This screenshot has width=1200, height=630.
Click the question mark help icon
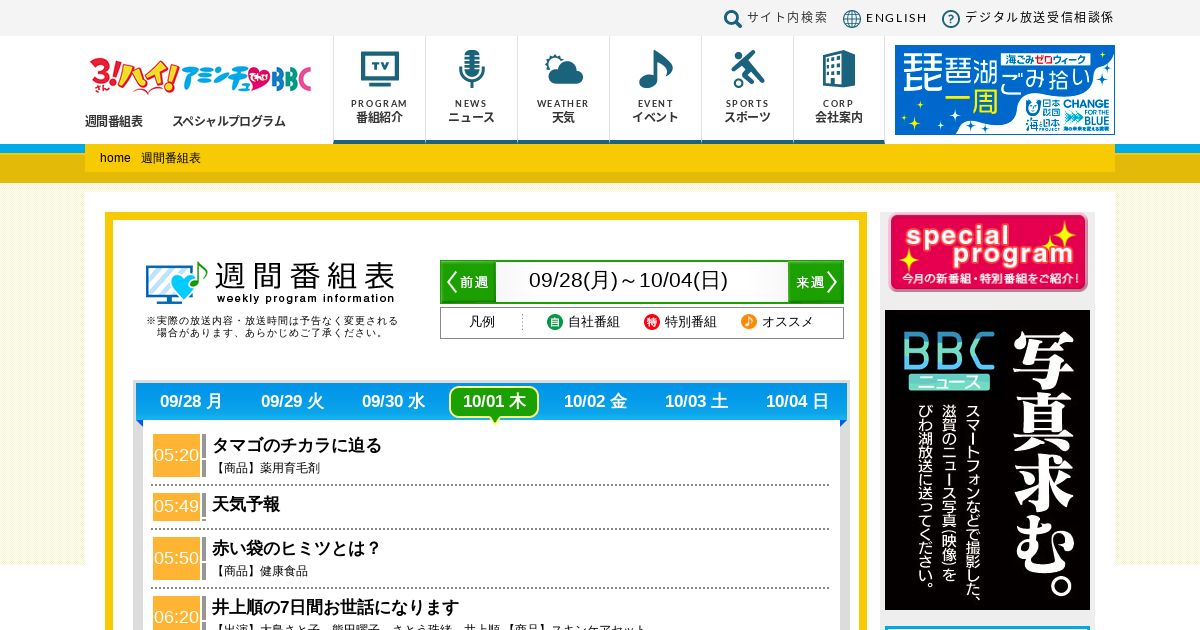[951, 19]
